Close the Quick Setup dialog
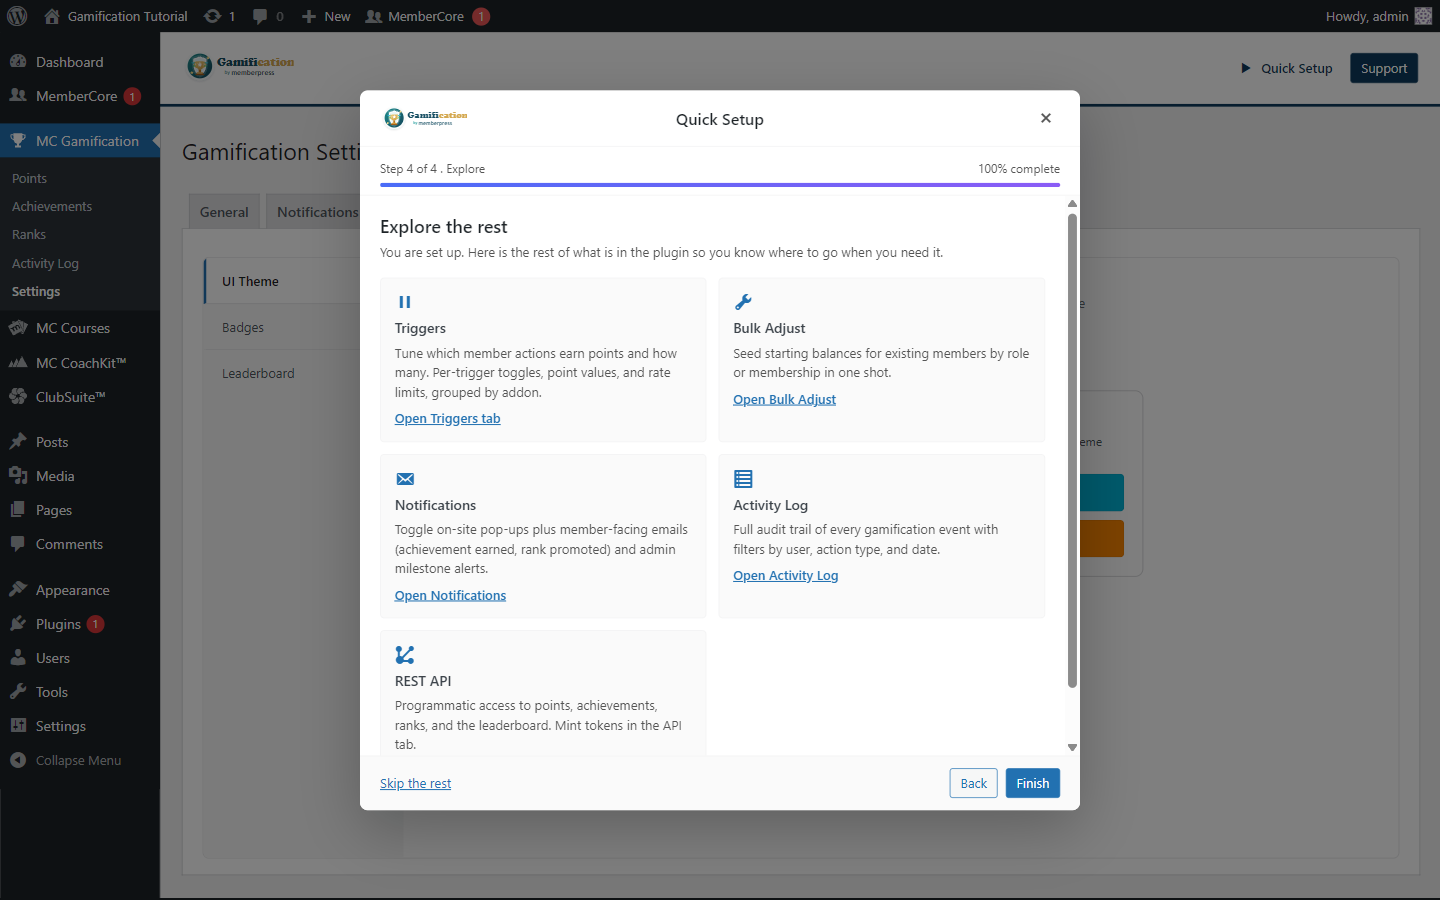Viewport: 1440px width, 900px height. pyautogui.click(x=1046, y=118)
